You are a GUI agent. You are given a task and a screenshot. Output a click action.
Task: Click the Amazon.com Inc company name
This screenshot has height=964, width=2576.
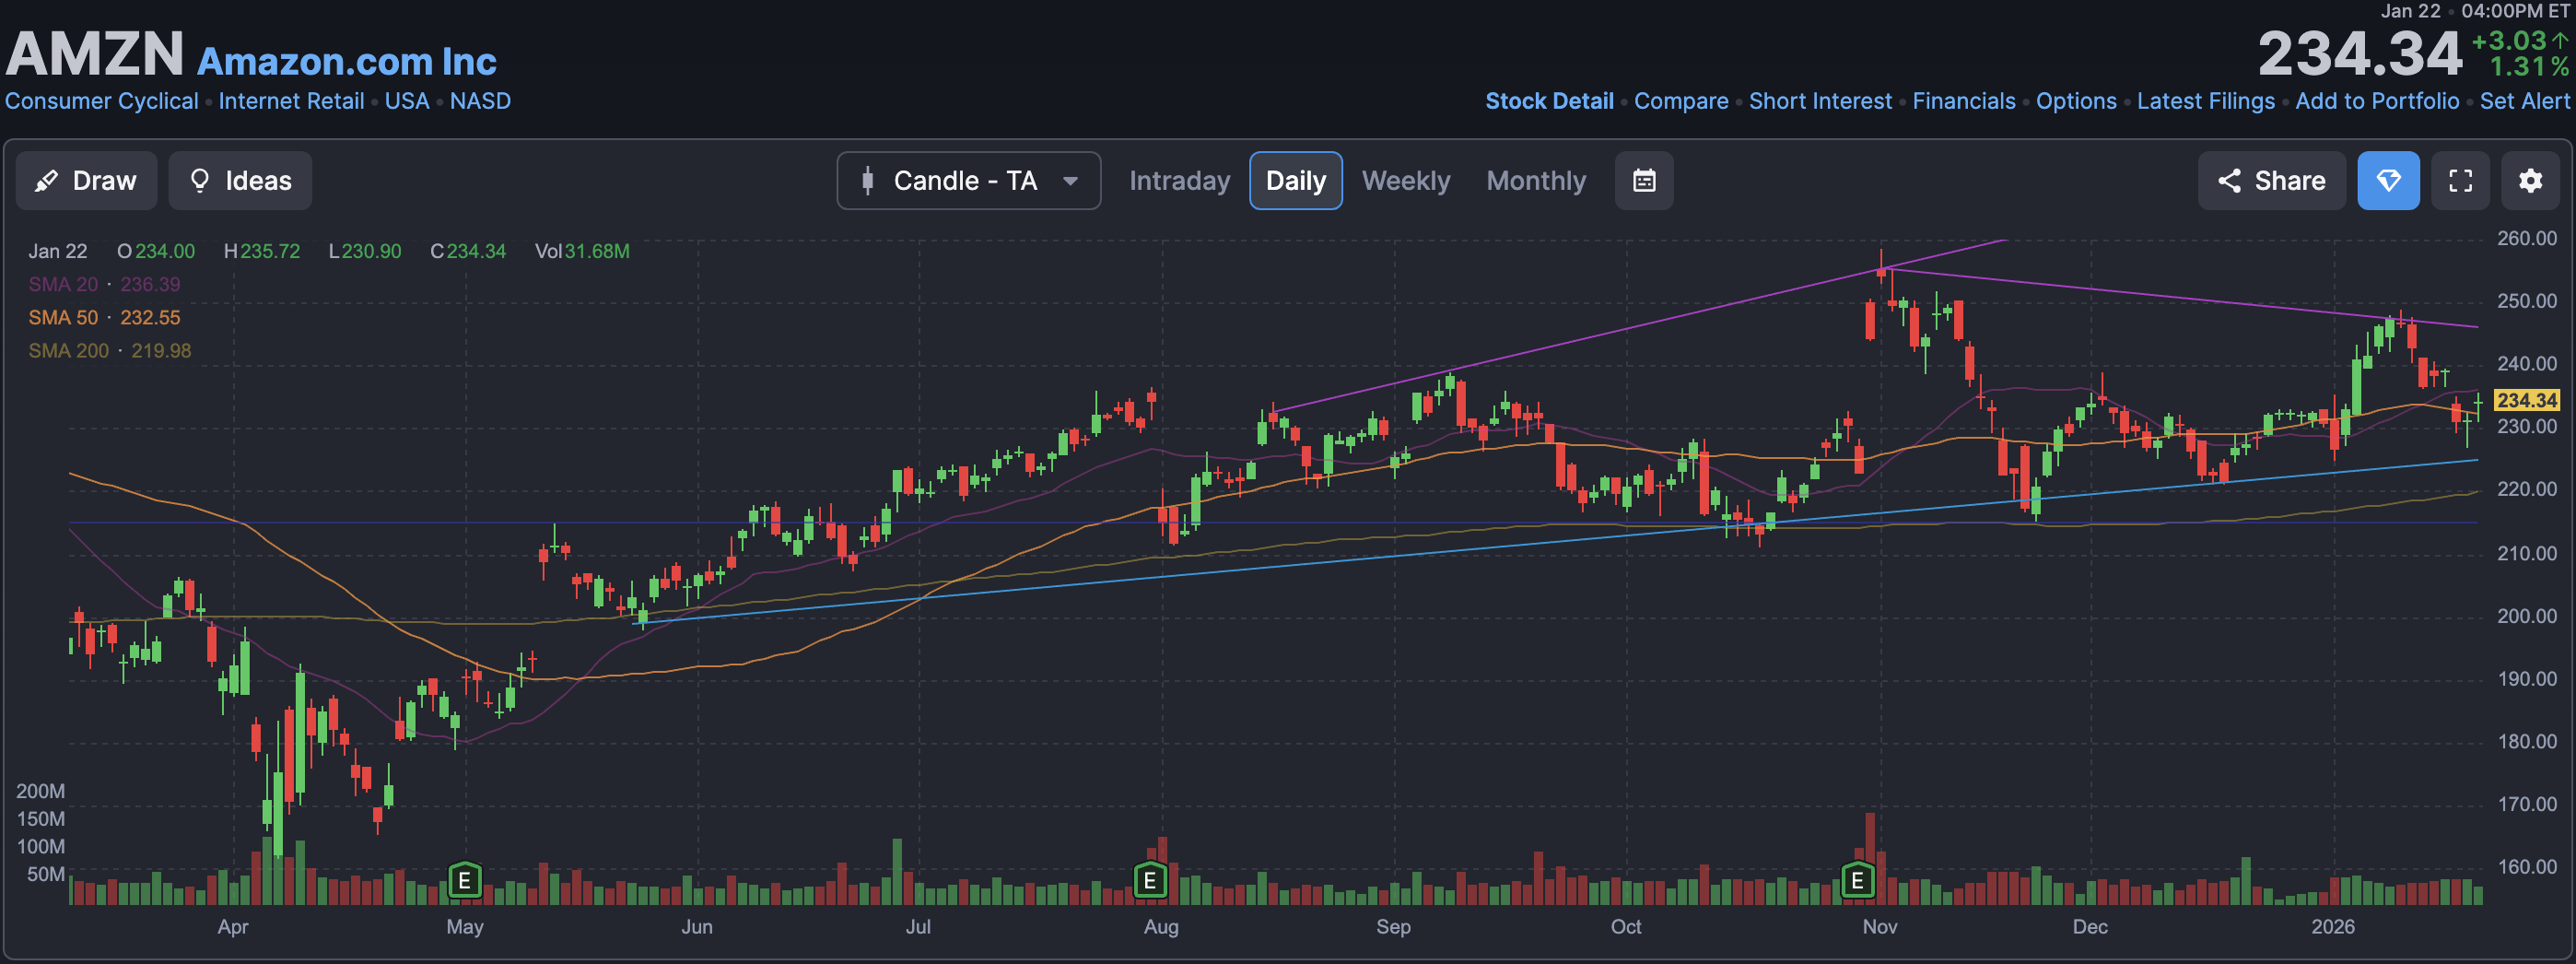(x=347, y=61)
